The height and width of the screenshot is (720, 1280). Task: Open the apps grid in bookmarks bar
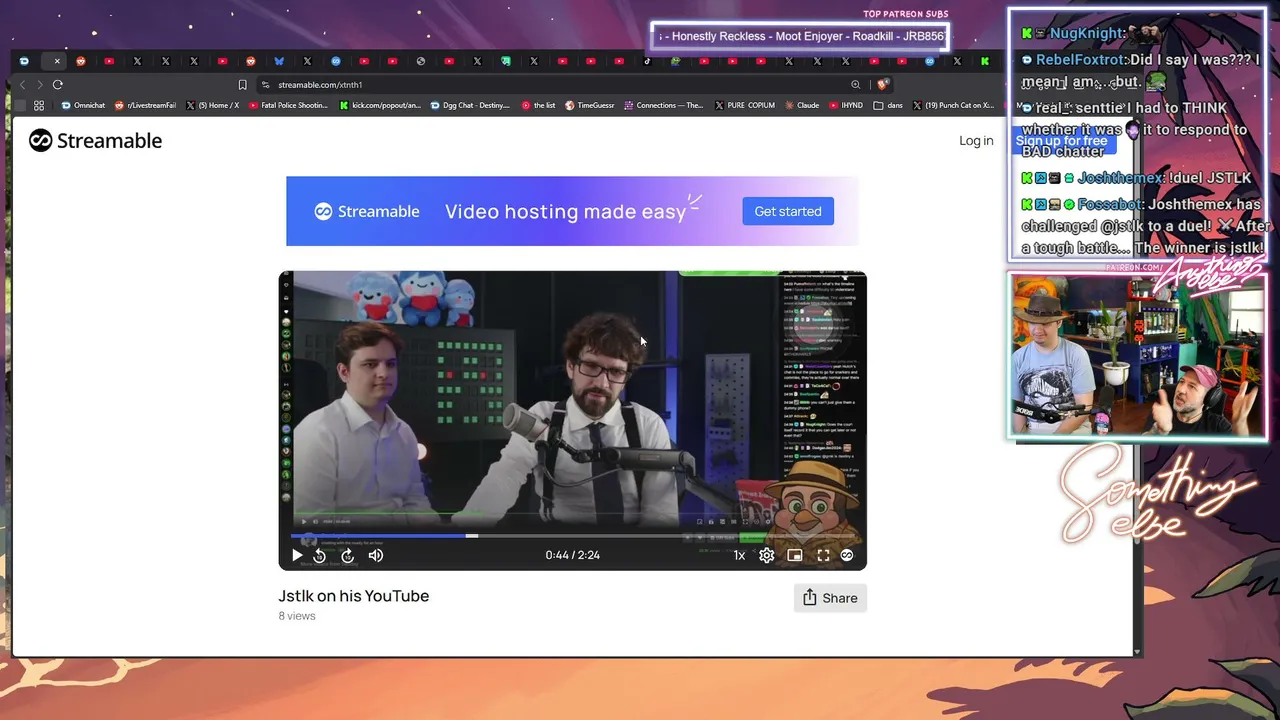[x=39, y=105]
